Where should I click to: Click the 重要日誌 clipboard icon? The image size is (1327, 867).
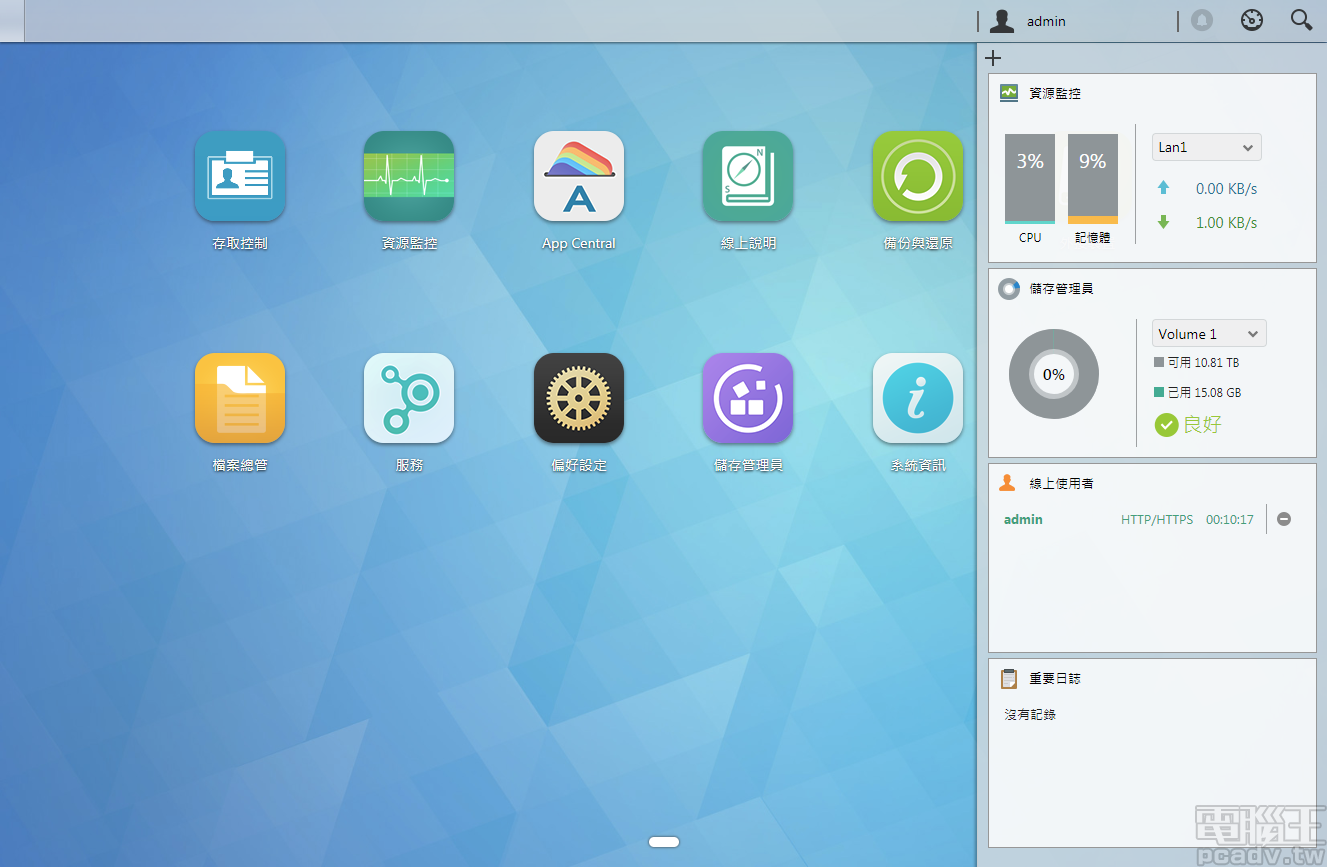[1009, 678]
